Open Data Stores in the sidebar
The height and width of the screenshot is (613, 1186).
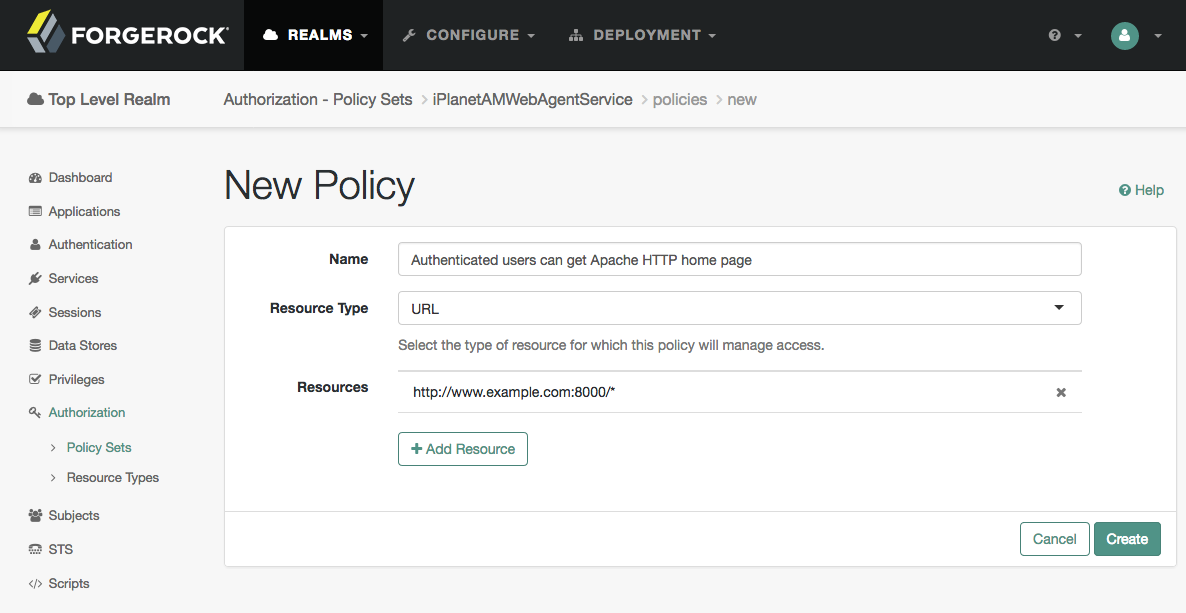click(82, 346)
